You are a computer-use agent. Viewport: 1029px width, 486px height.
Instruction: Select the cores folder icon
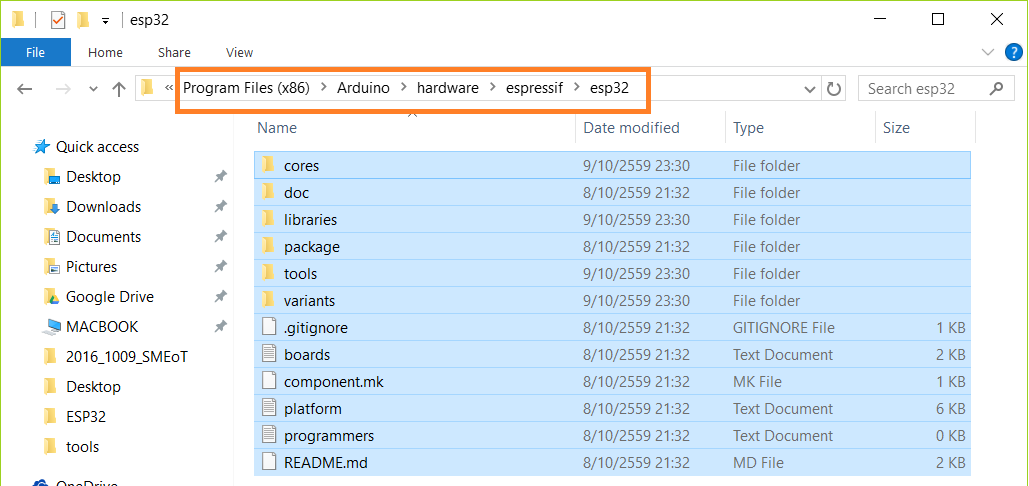(x=268, y=165)
